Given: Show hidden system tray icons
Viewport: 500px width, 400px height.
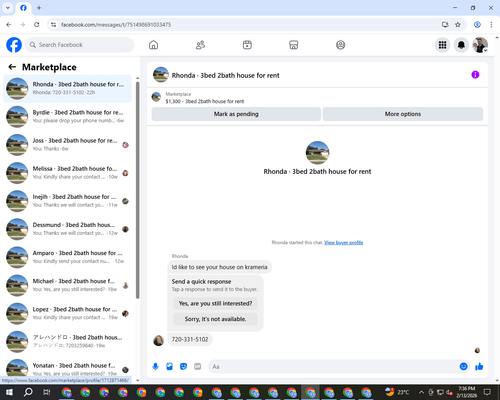Looking at the screenshot, I should [x=421, y=392].
